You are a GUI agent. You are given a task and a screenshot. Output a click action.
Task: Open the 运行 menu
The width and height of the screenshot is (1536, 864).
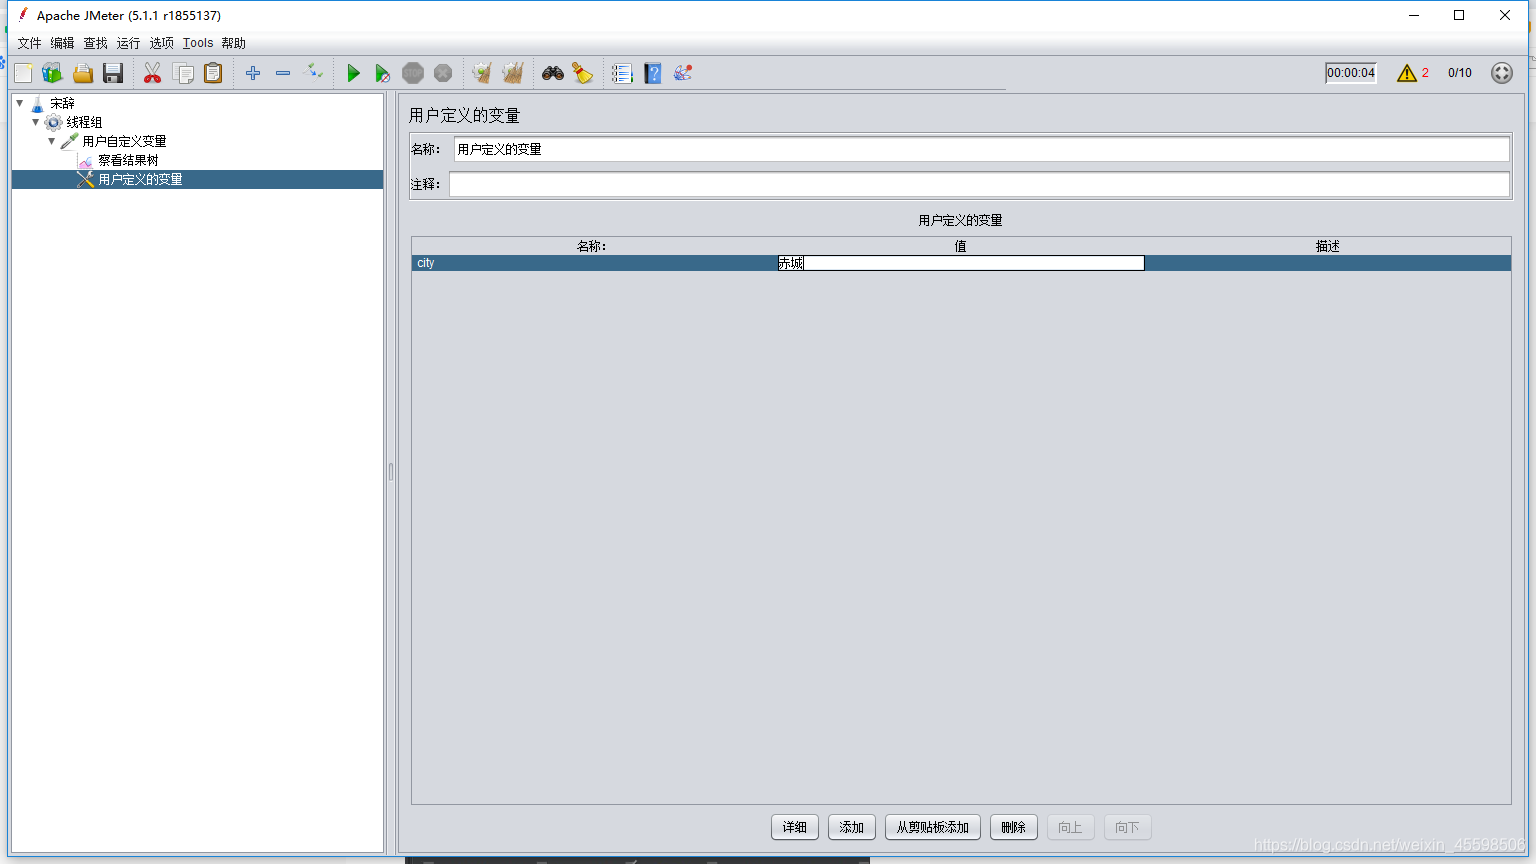point(128,43)
